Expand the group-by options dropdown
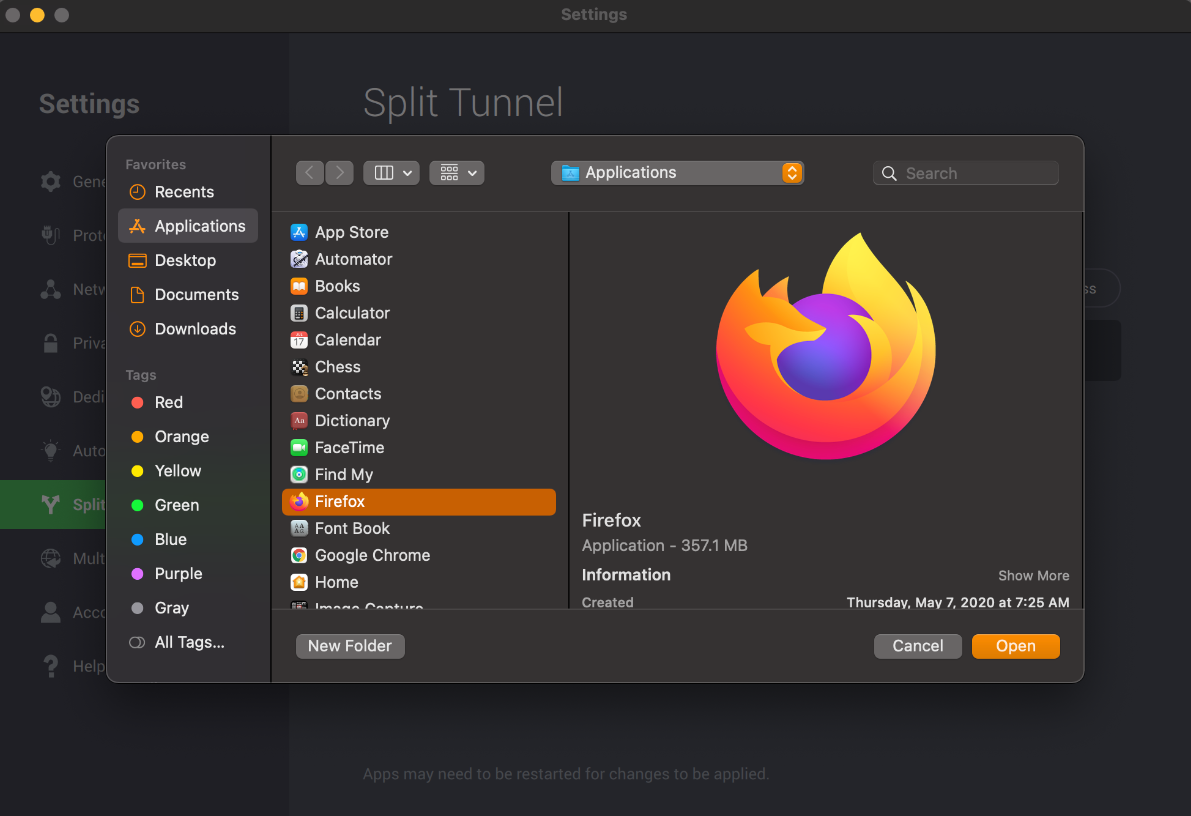 point(457,173)
